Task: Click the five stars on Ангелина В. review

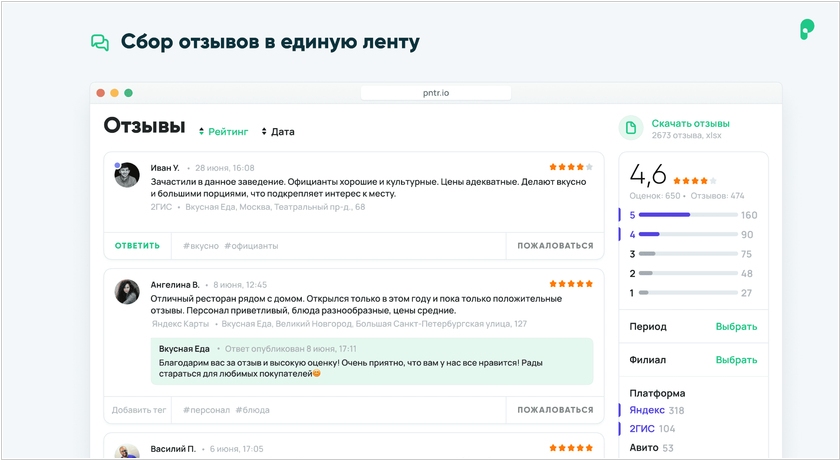Action: (571, 284)
